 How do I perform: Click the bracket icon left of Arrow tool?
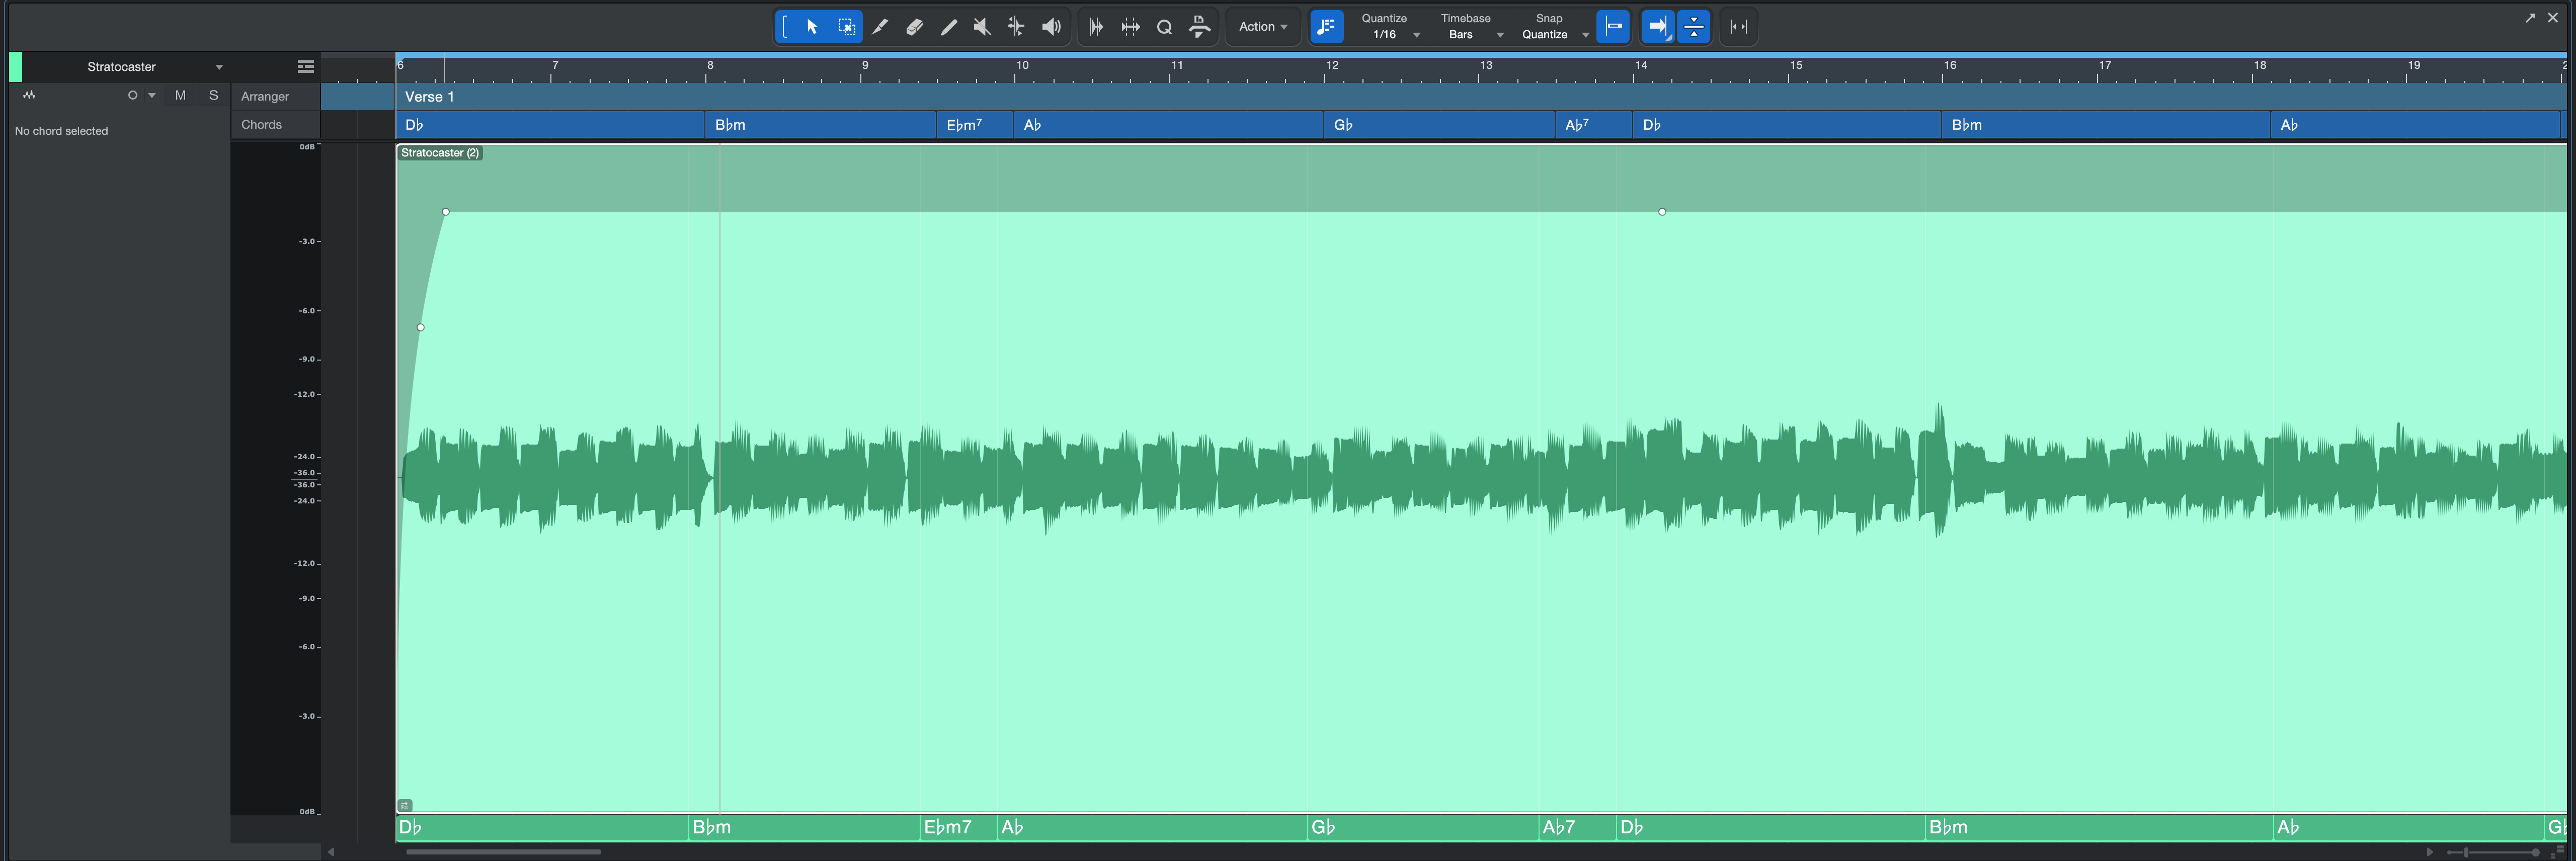click(785, 27)
